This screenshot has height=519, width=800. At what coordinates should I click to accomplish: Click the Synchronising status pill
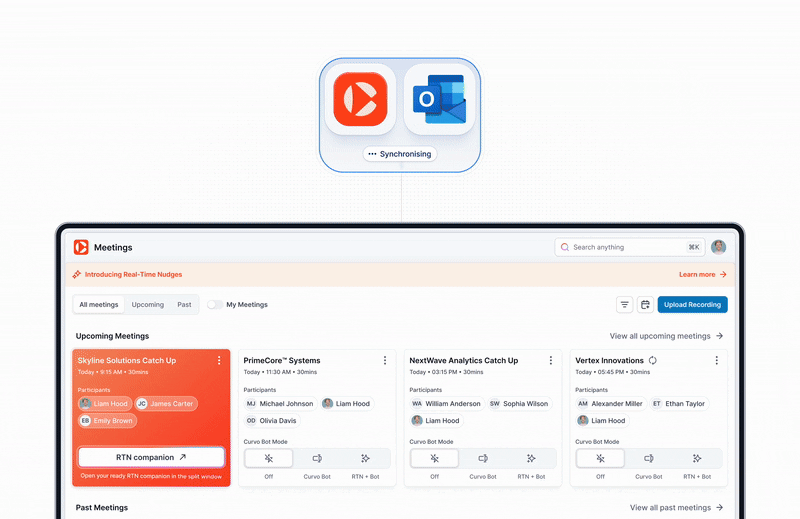(400, 154)
